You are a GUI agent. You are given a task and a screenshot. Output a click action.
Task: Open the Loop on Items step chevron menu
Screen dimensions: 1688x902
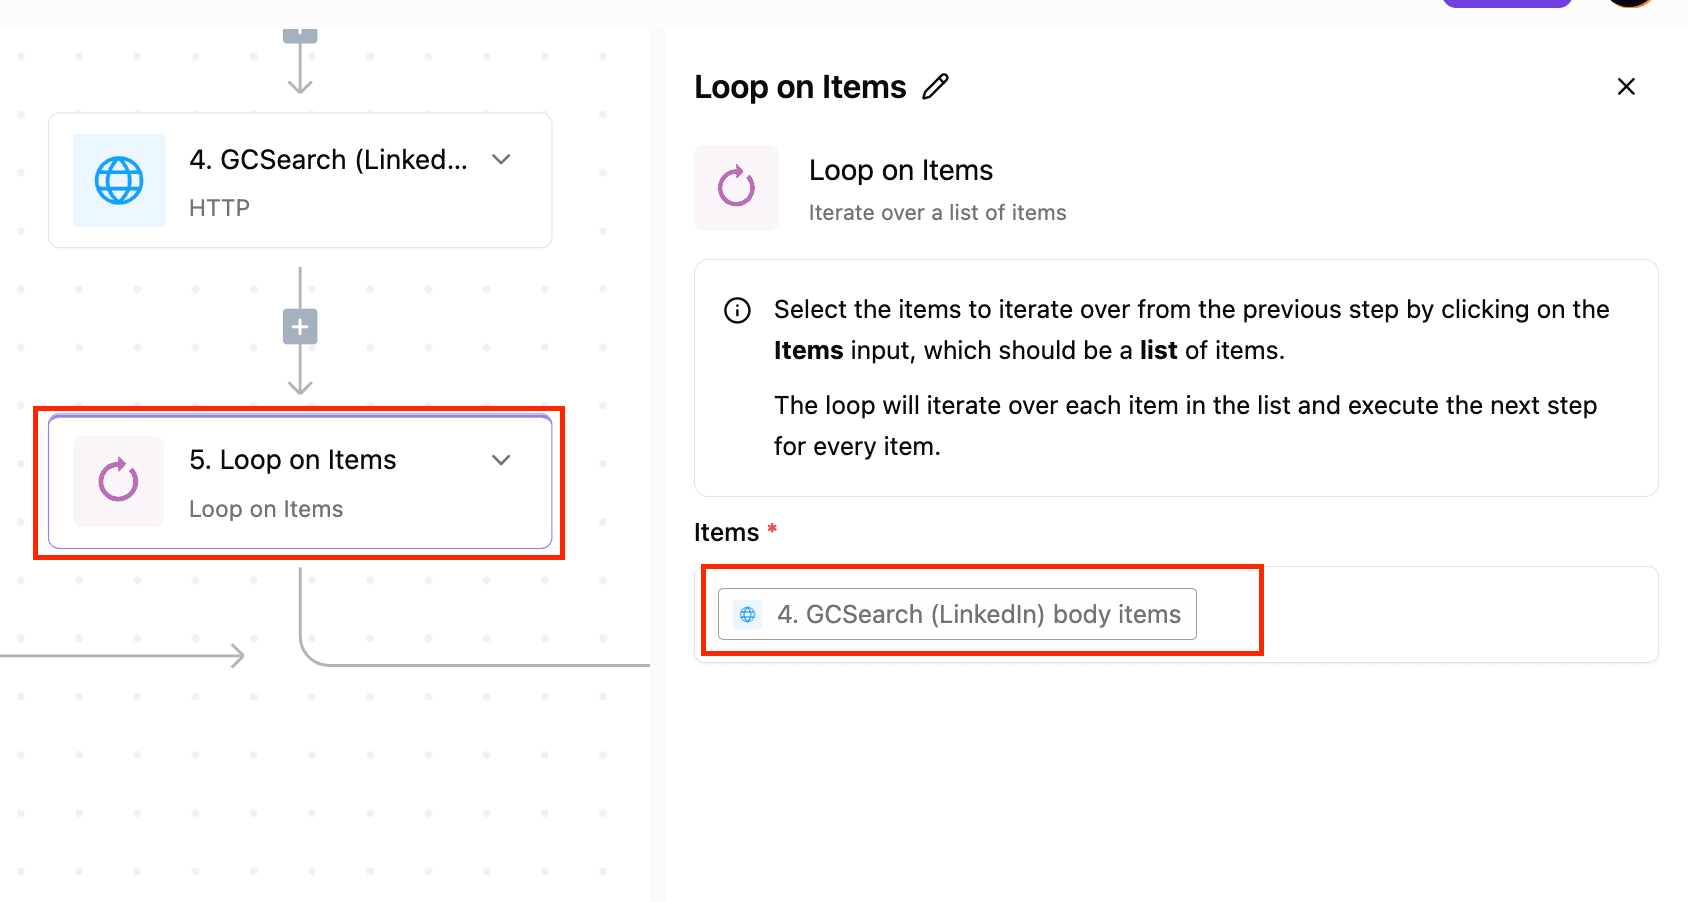pos(502,460)
